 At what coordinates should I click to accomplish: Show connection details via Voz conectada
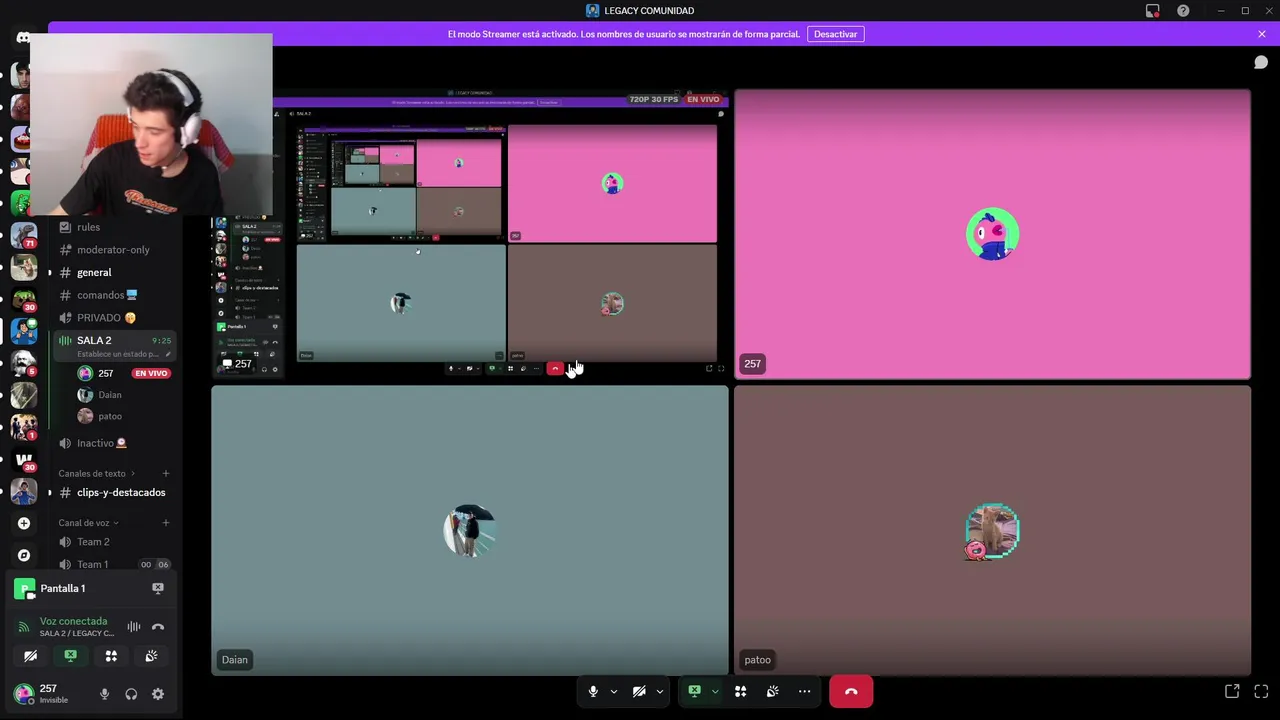(73, 621)
